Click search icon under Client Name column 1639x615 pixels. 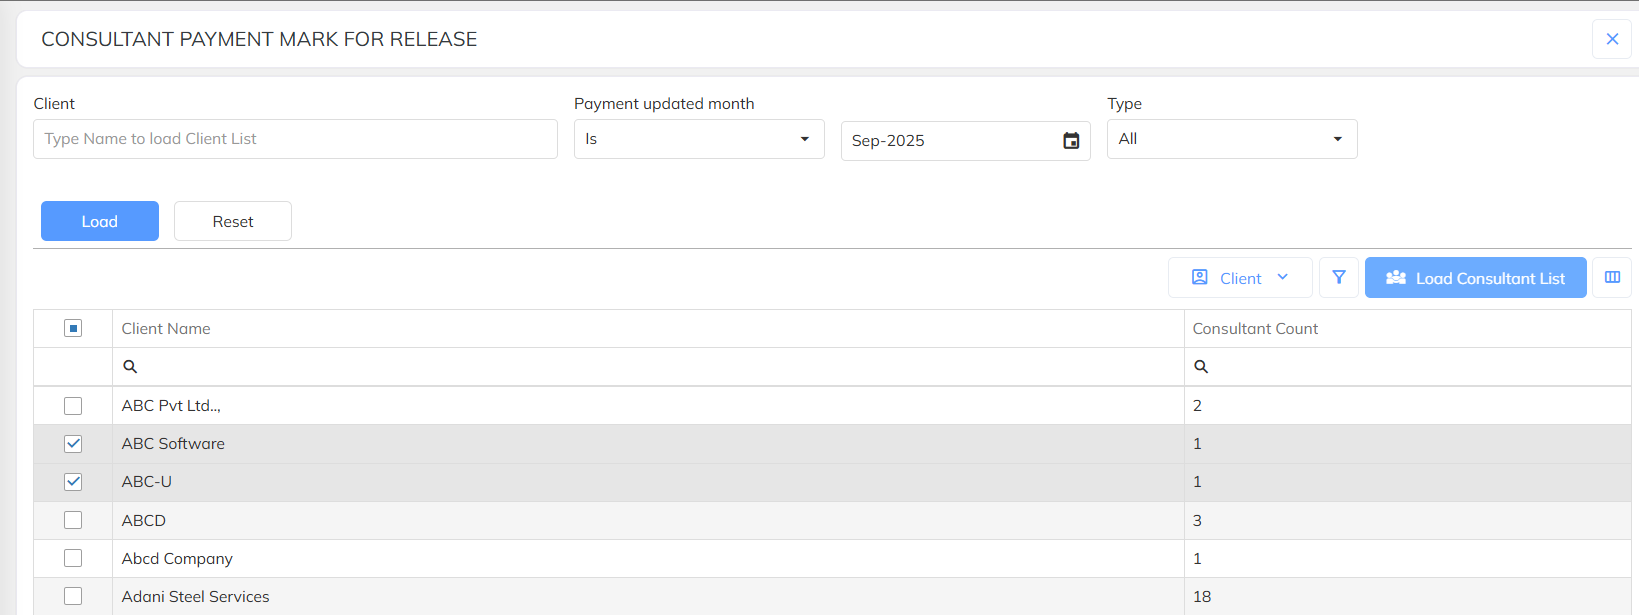(130, 367)
